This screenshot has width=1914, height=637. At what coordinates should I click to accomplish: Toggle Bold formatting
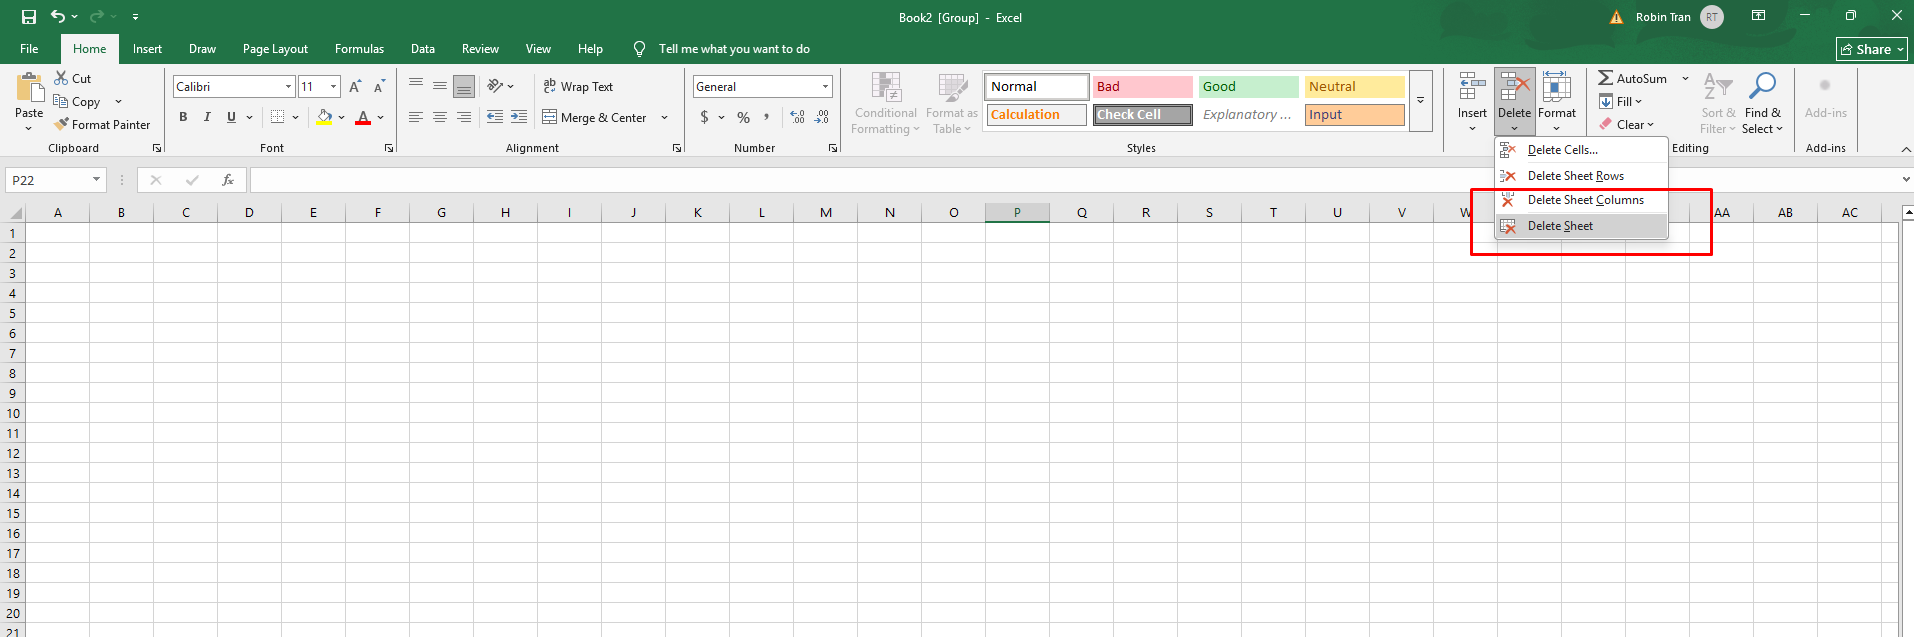point(183,117)
